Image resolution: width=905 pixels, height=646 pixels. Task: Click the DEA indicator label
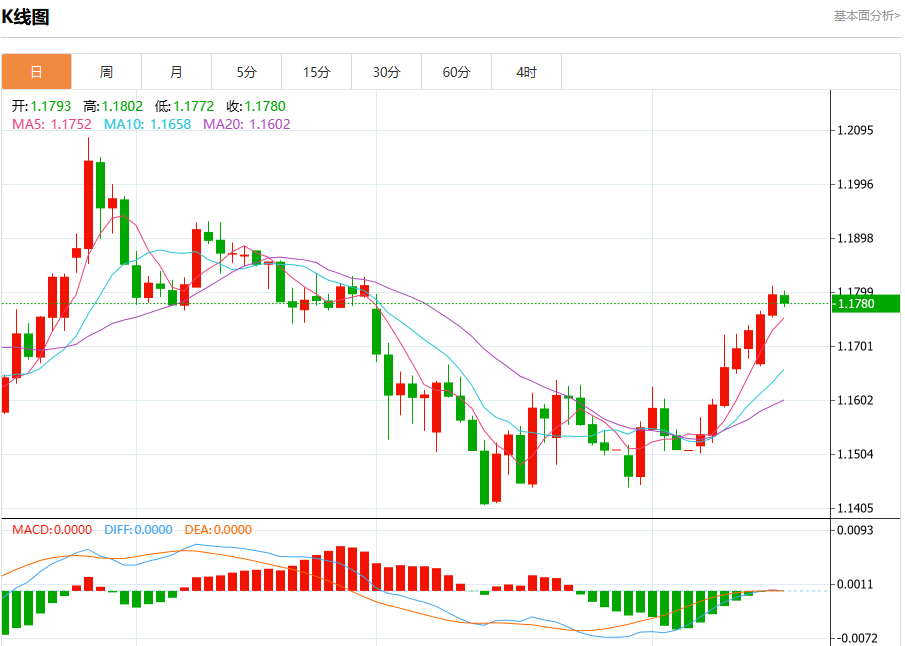pyautogui.click(x=218, y=529)
